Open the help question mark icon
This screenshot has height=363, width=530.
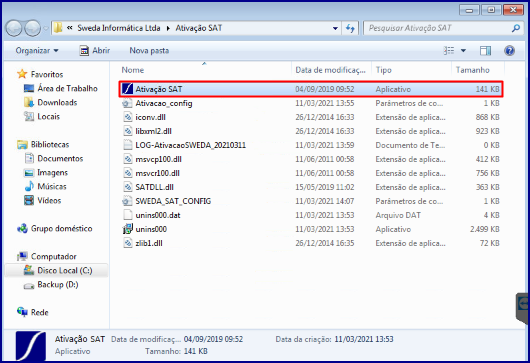click(509, 51)
